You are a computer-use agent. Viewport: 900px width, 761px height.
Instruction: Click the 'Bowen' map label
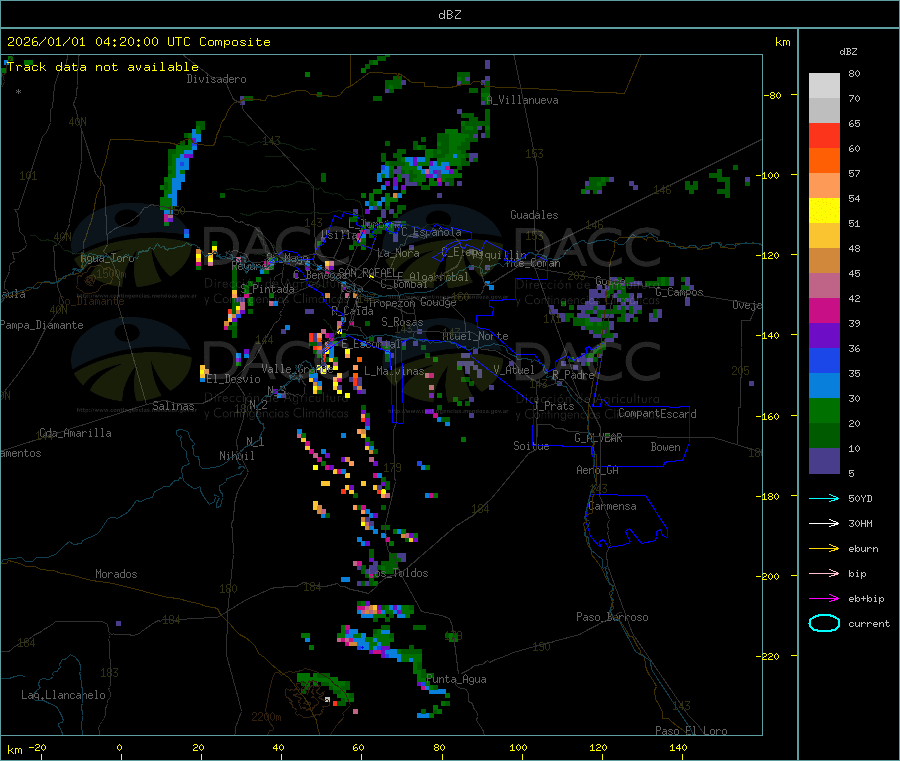coord(665,447)
